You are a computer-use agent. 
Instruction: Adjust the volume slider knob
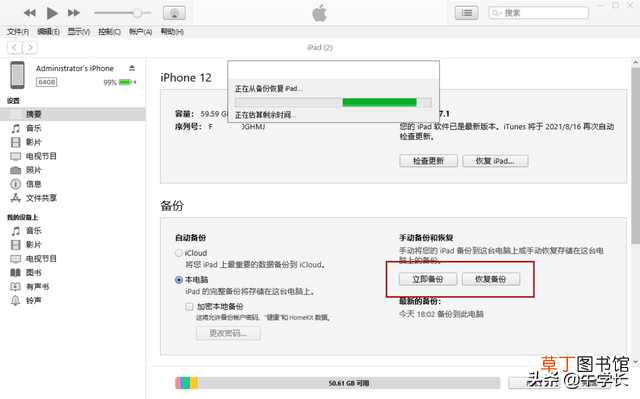point(137,13)
